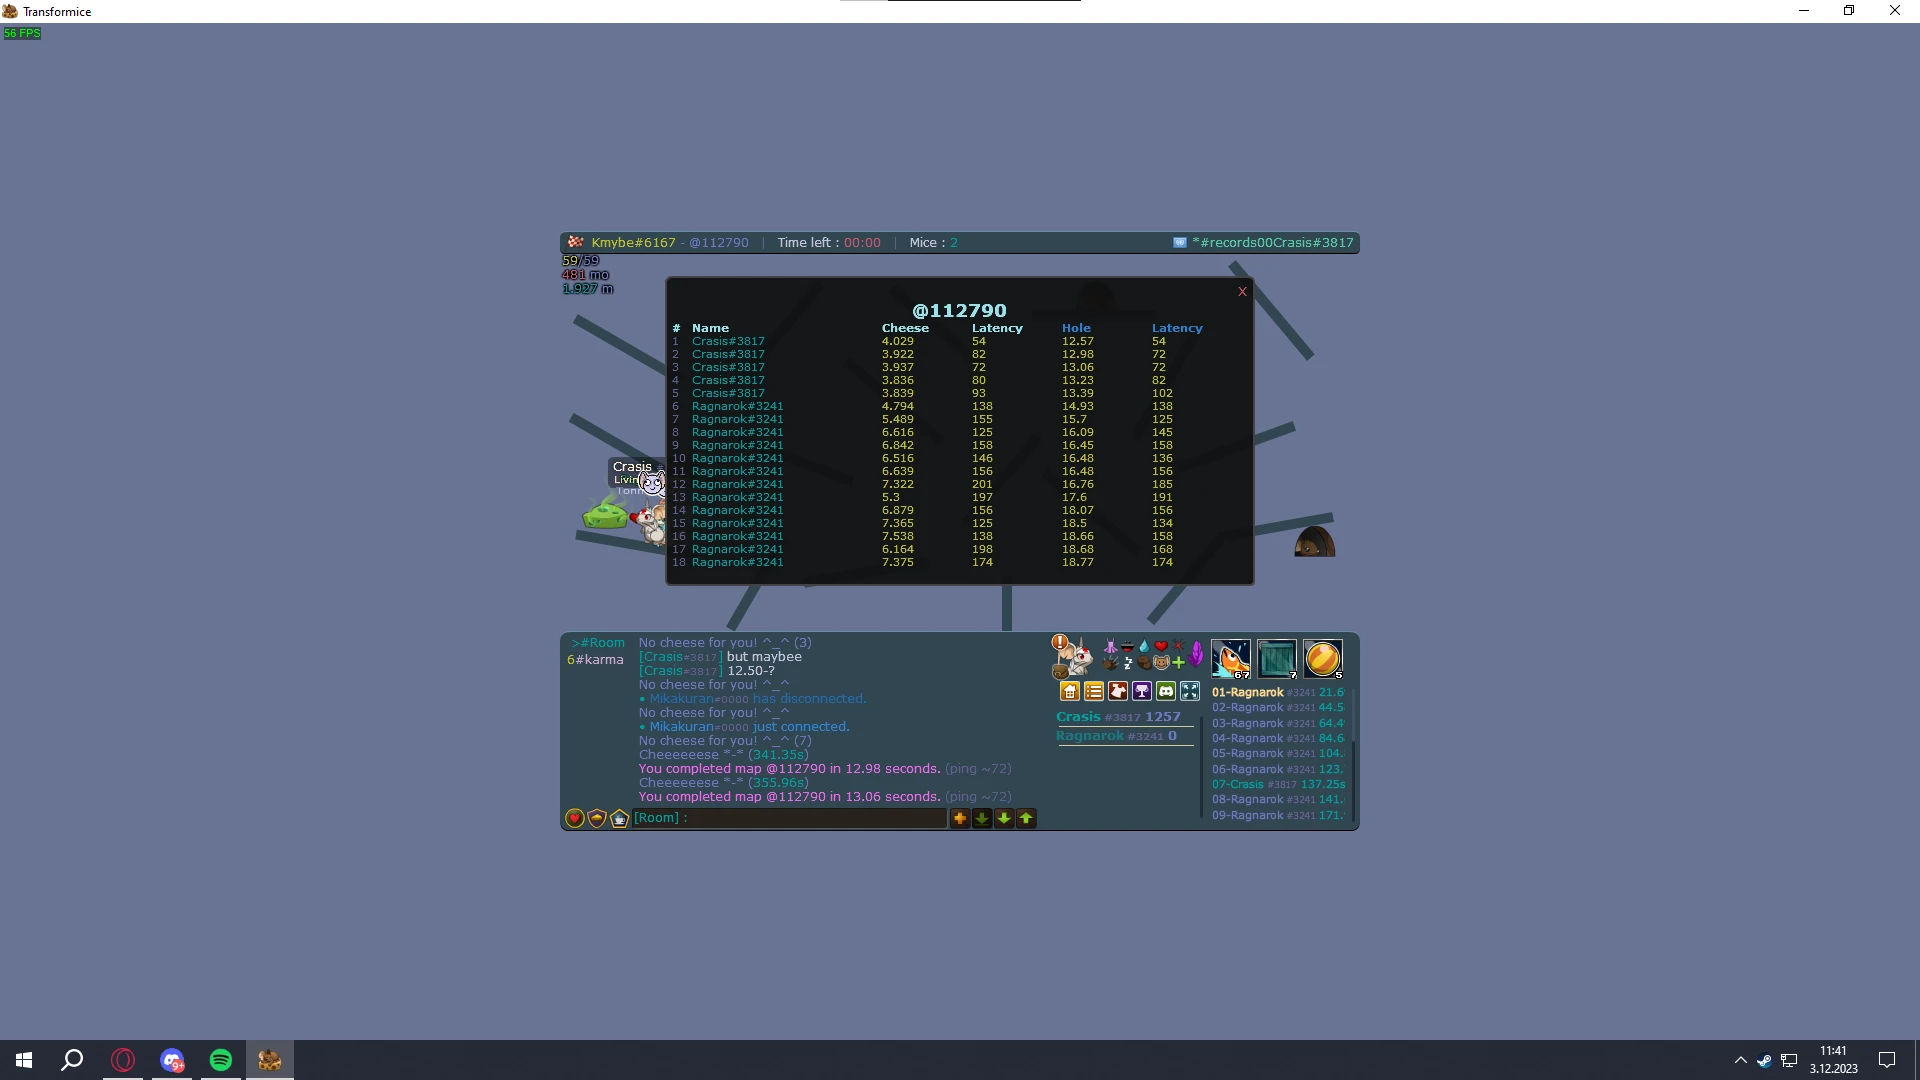Click the green cheese on the map
The height and width of the screenshot is (1080, 1920).
[605, 514]
